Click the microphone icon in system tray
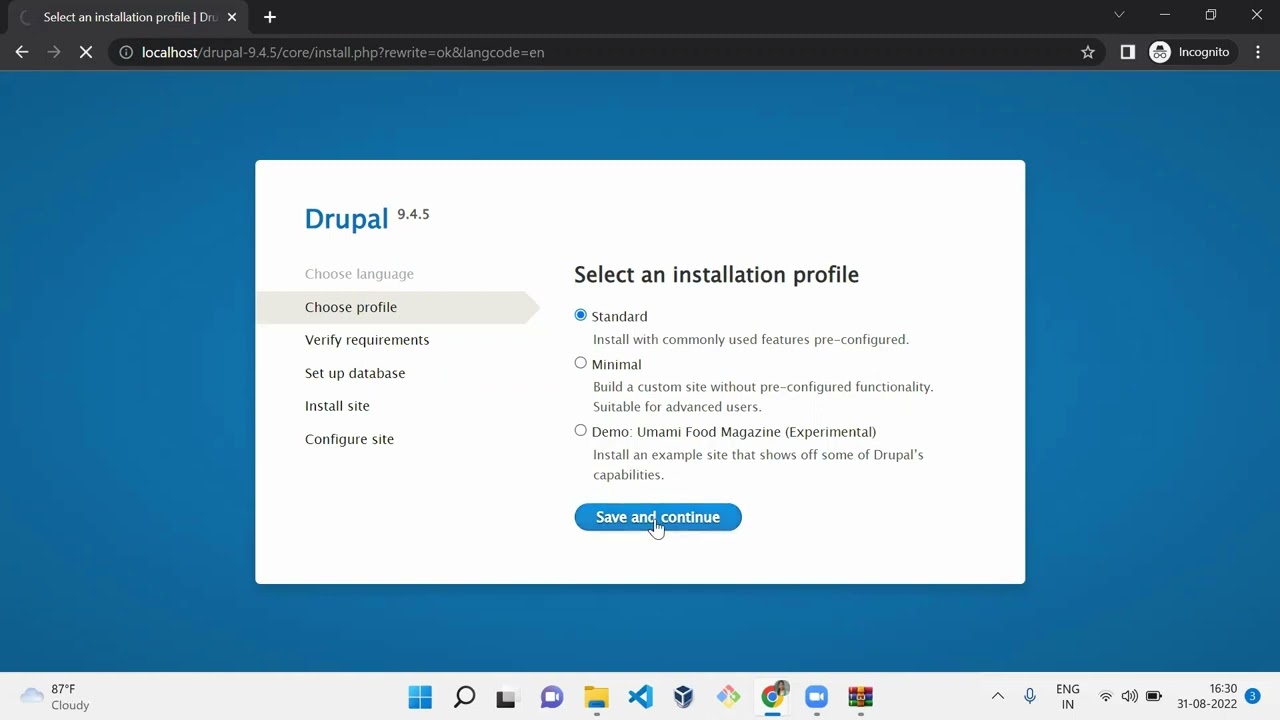The width and height of the screenshot is (1280, 720). (x=1030, y=696)
